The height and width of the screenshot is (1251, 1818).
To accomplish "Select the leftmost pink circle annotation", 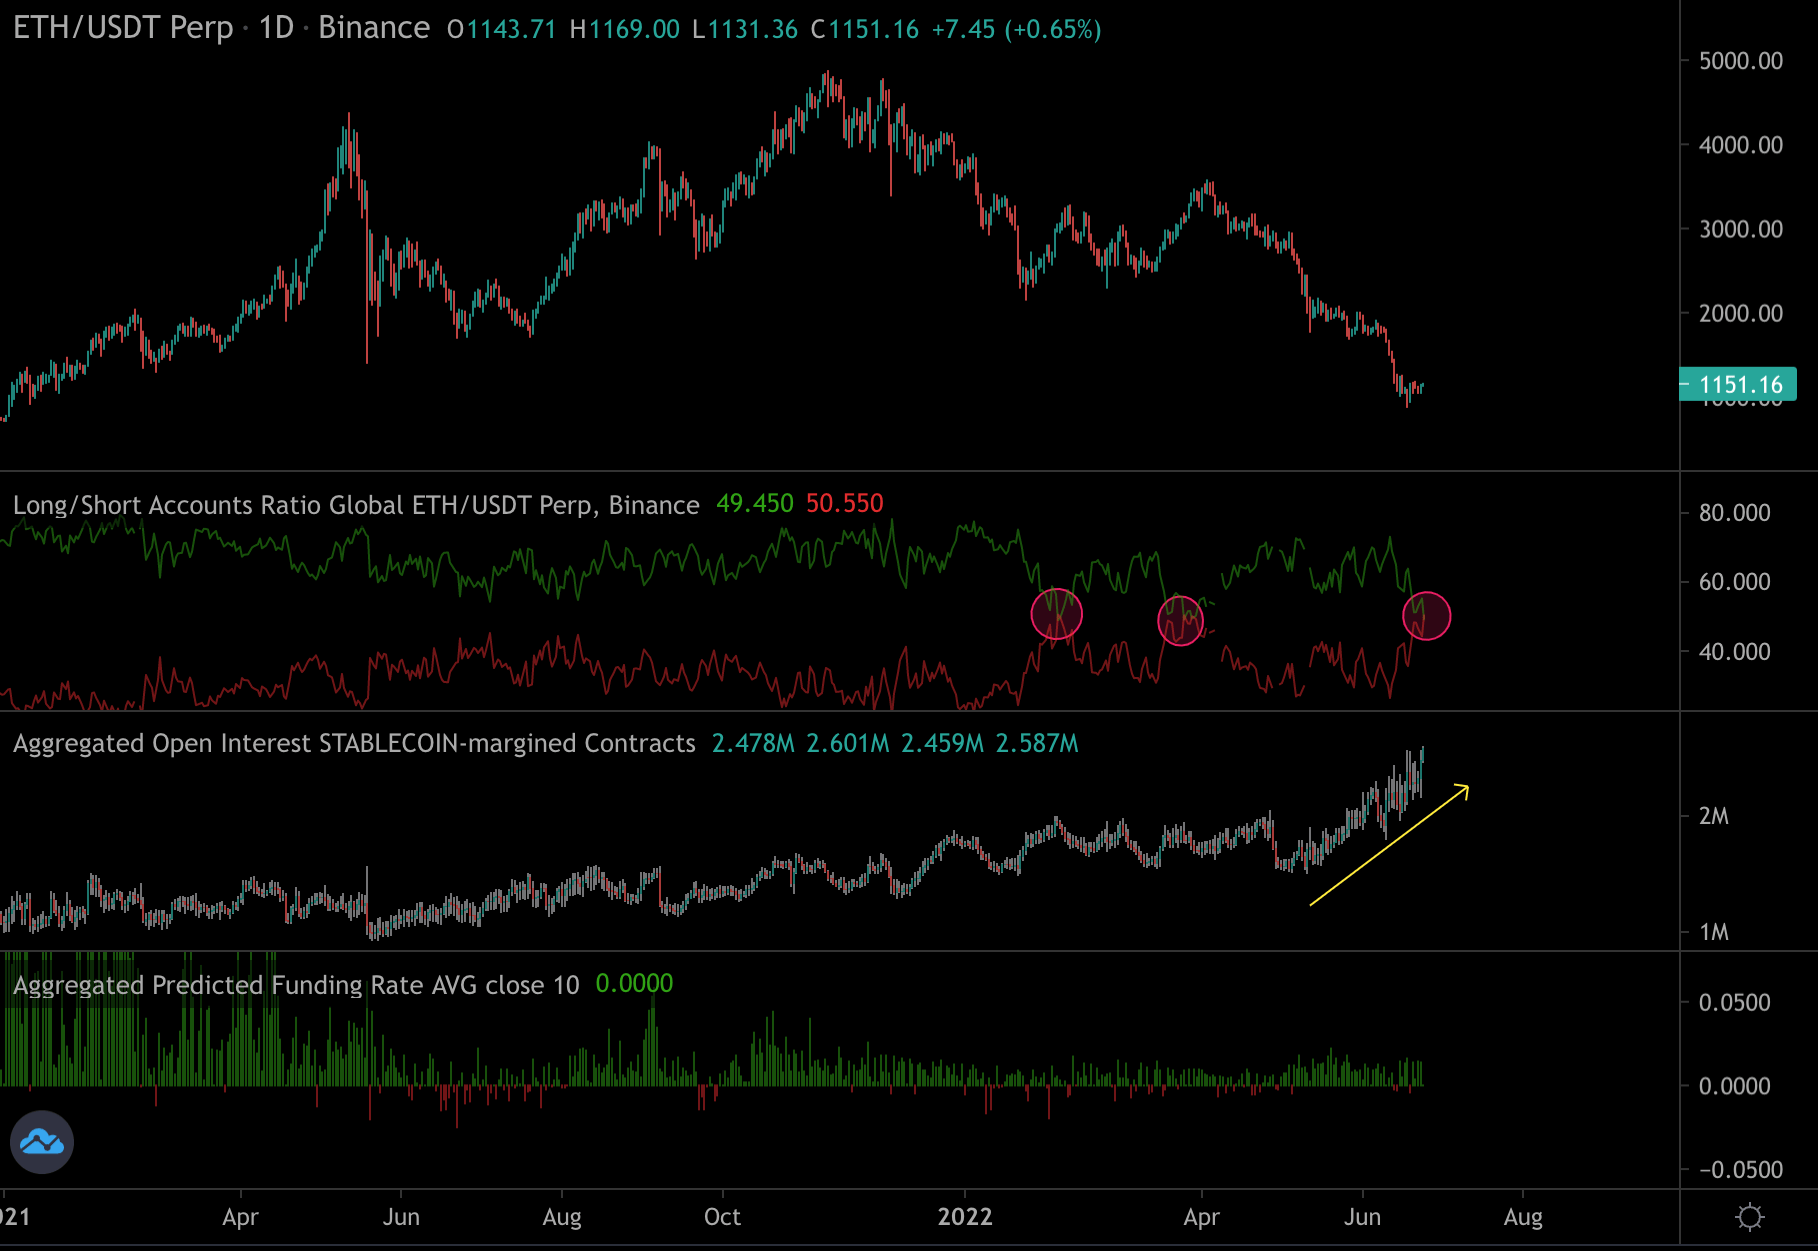I will 1056,614.
